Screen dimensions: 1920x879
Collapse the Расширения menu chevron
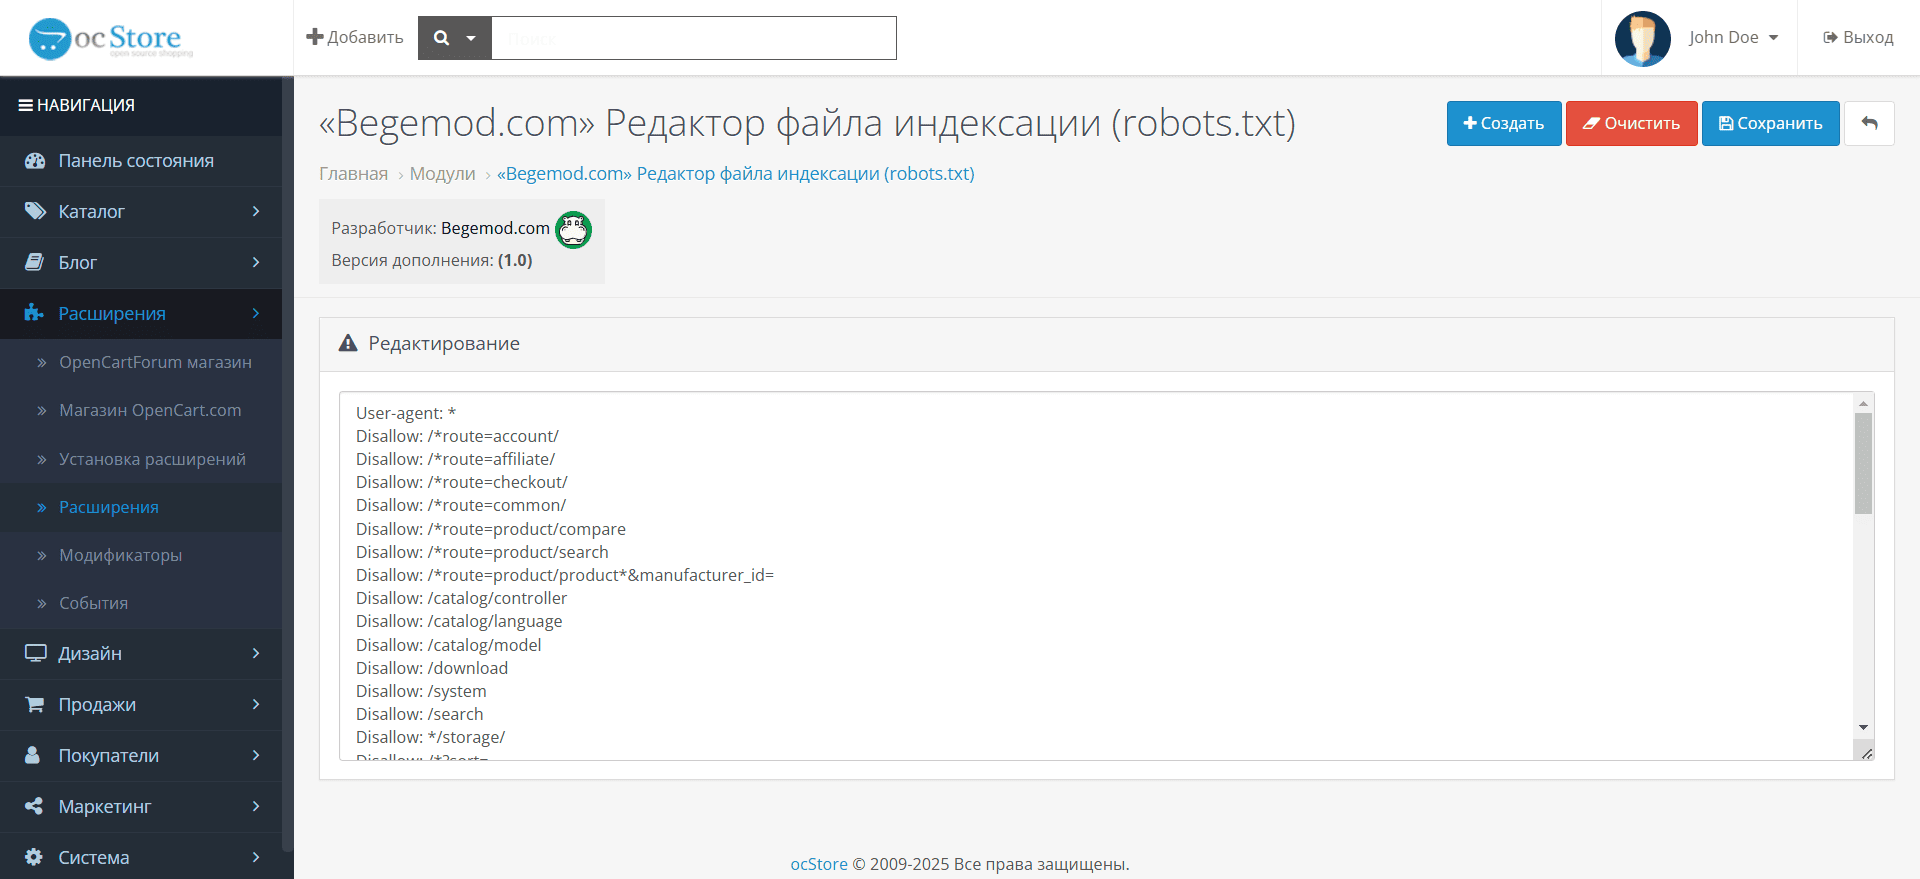[256, 313]
